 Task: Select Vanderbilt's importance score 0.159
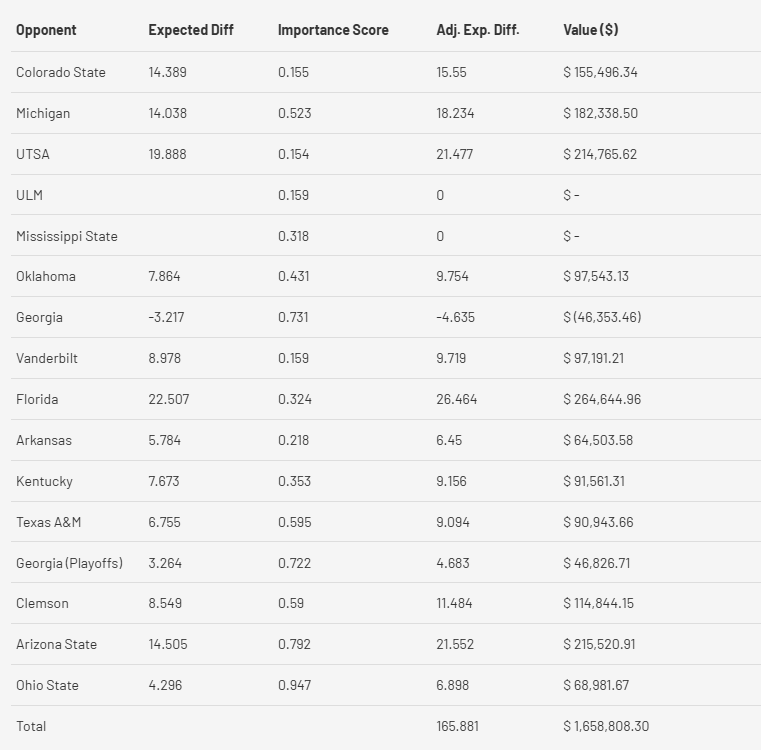pyautogui.click(x=294, y=358)
